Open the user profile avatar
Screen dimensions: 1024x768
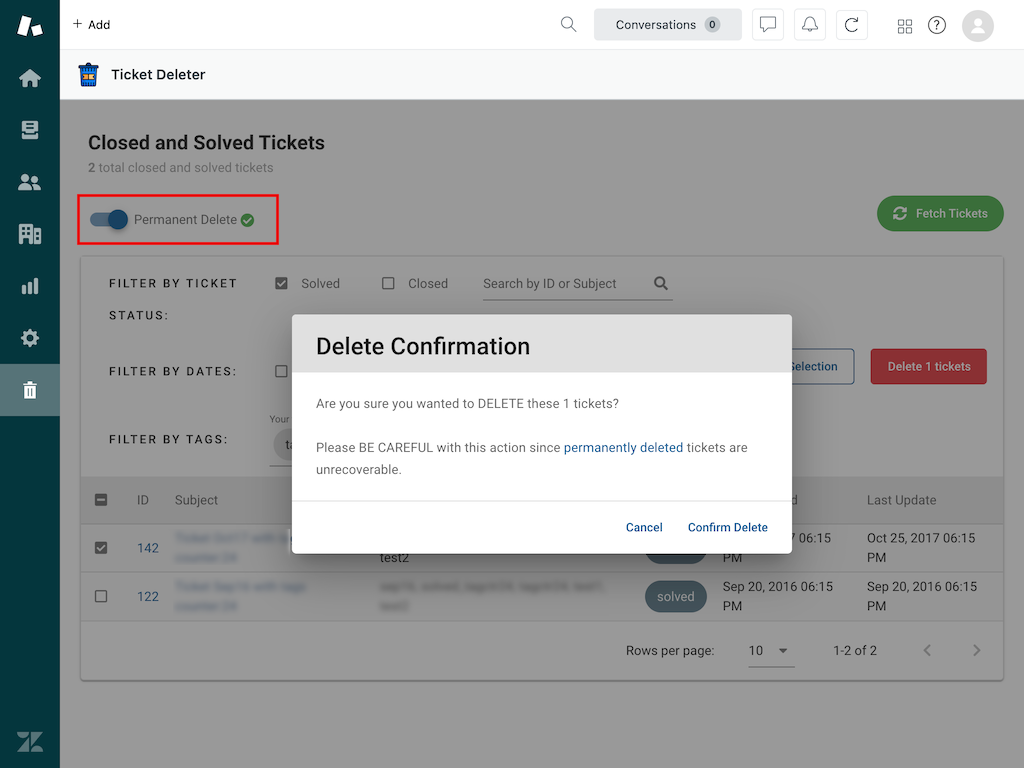pos(978,25)
